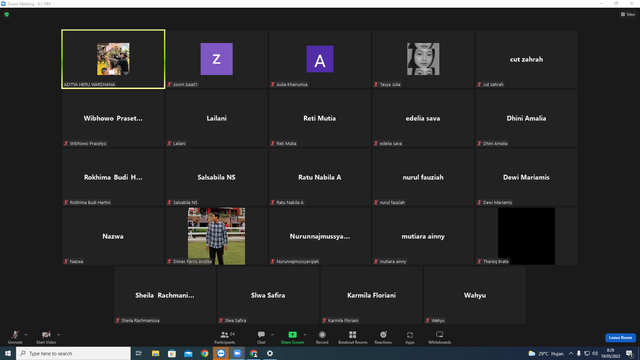Click the Zoom meeting taskbar icon
640x360 pixels.
(237, 353)
